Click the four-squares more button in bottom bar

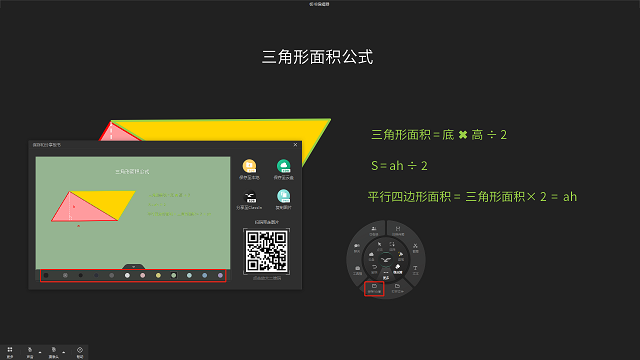coord(10,351)
